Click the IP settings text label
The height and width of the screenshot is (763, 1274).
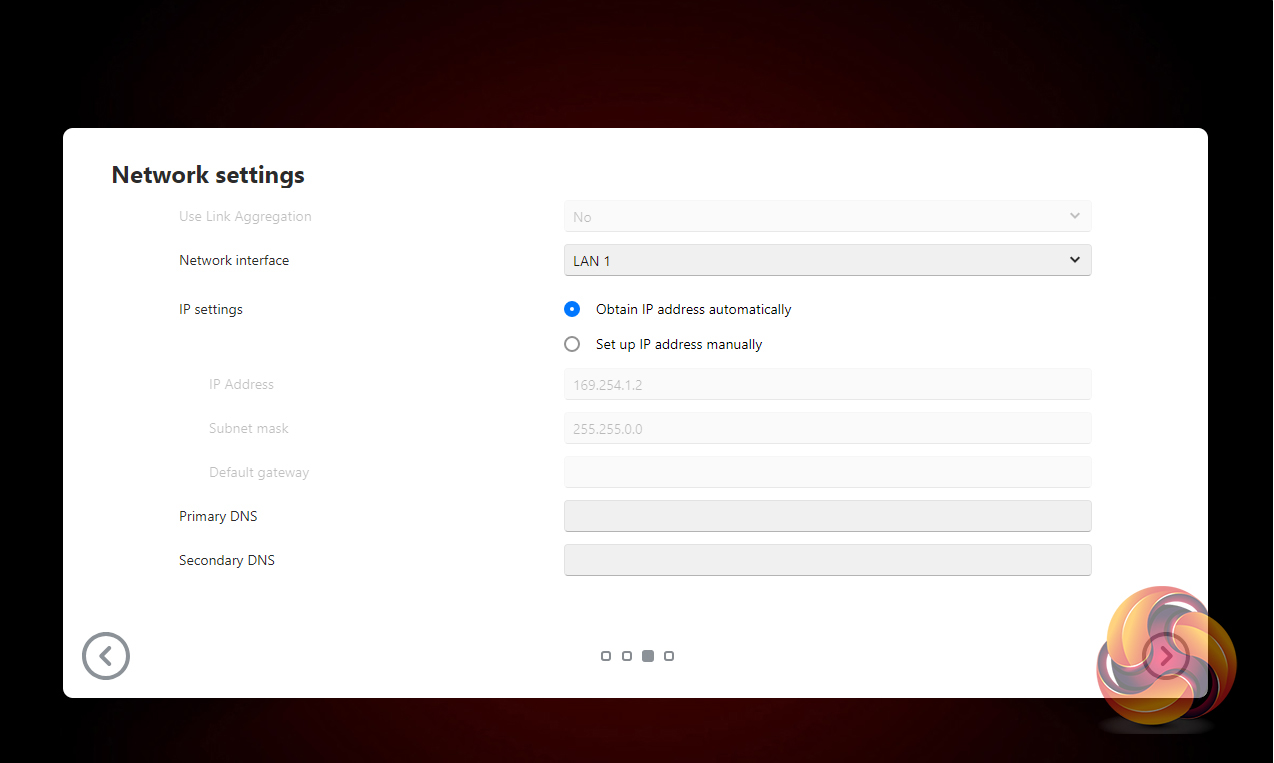(211, 309)
